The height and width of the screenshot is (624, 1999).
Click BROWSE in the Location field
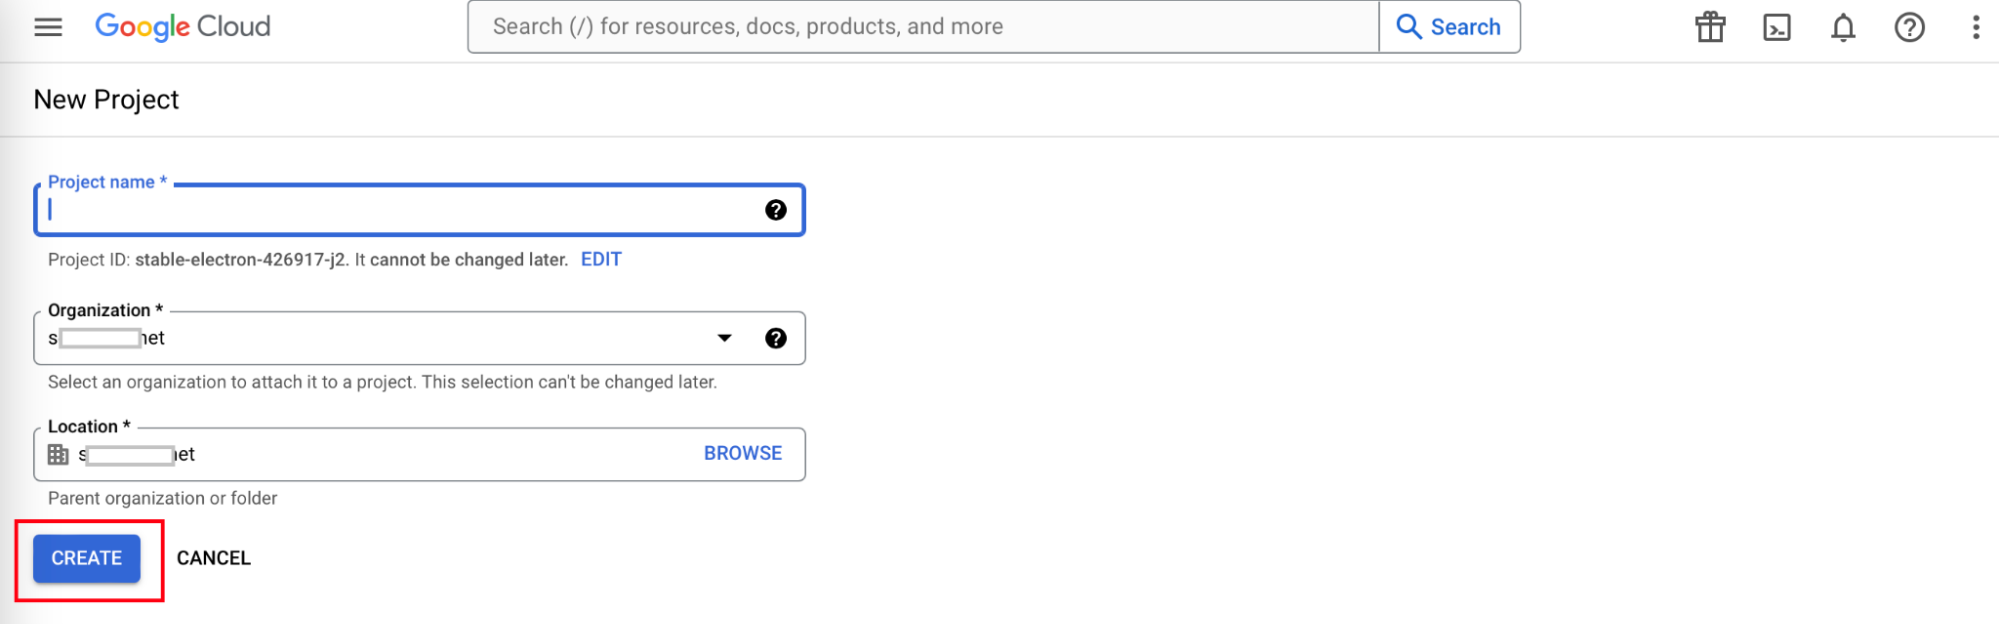(742, 453)
